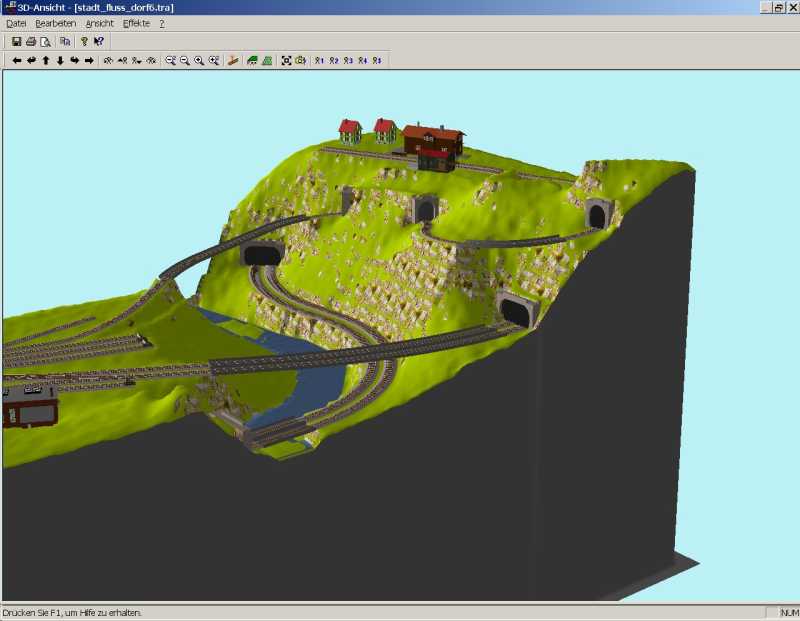Screen dimensions: 800x621
Task: Click the straight right arrow icon
Action: pos(89,61)
